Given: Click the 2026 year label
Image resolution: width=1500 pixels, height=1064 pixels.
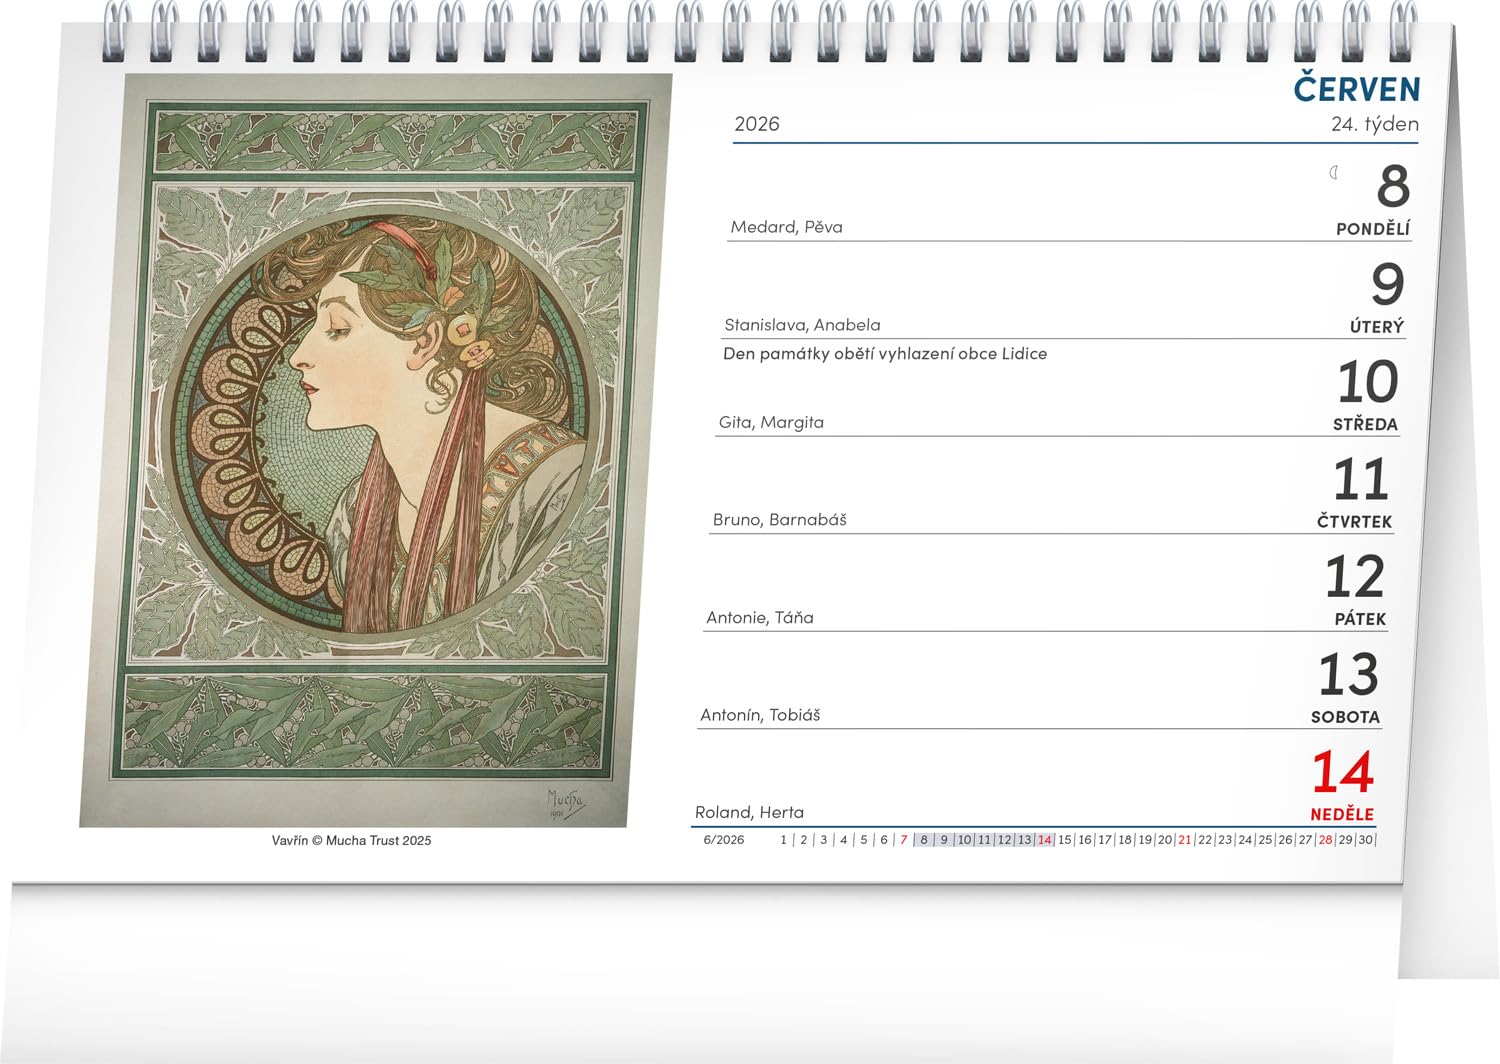Looking at the screenshot, I should [757, 123].
